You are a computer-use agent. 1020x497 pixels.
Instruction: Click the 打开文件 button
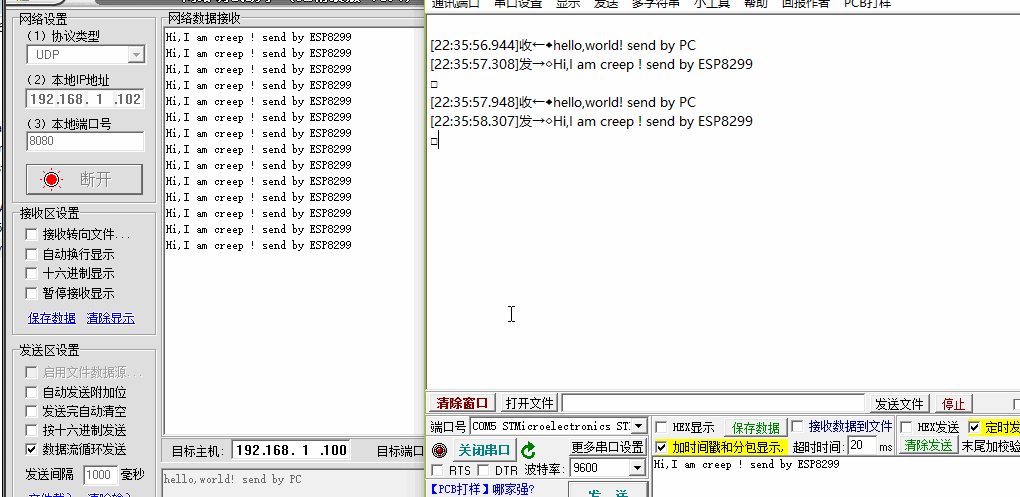530,403
